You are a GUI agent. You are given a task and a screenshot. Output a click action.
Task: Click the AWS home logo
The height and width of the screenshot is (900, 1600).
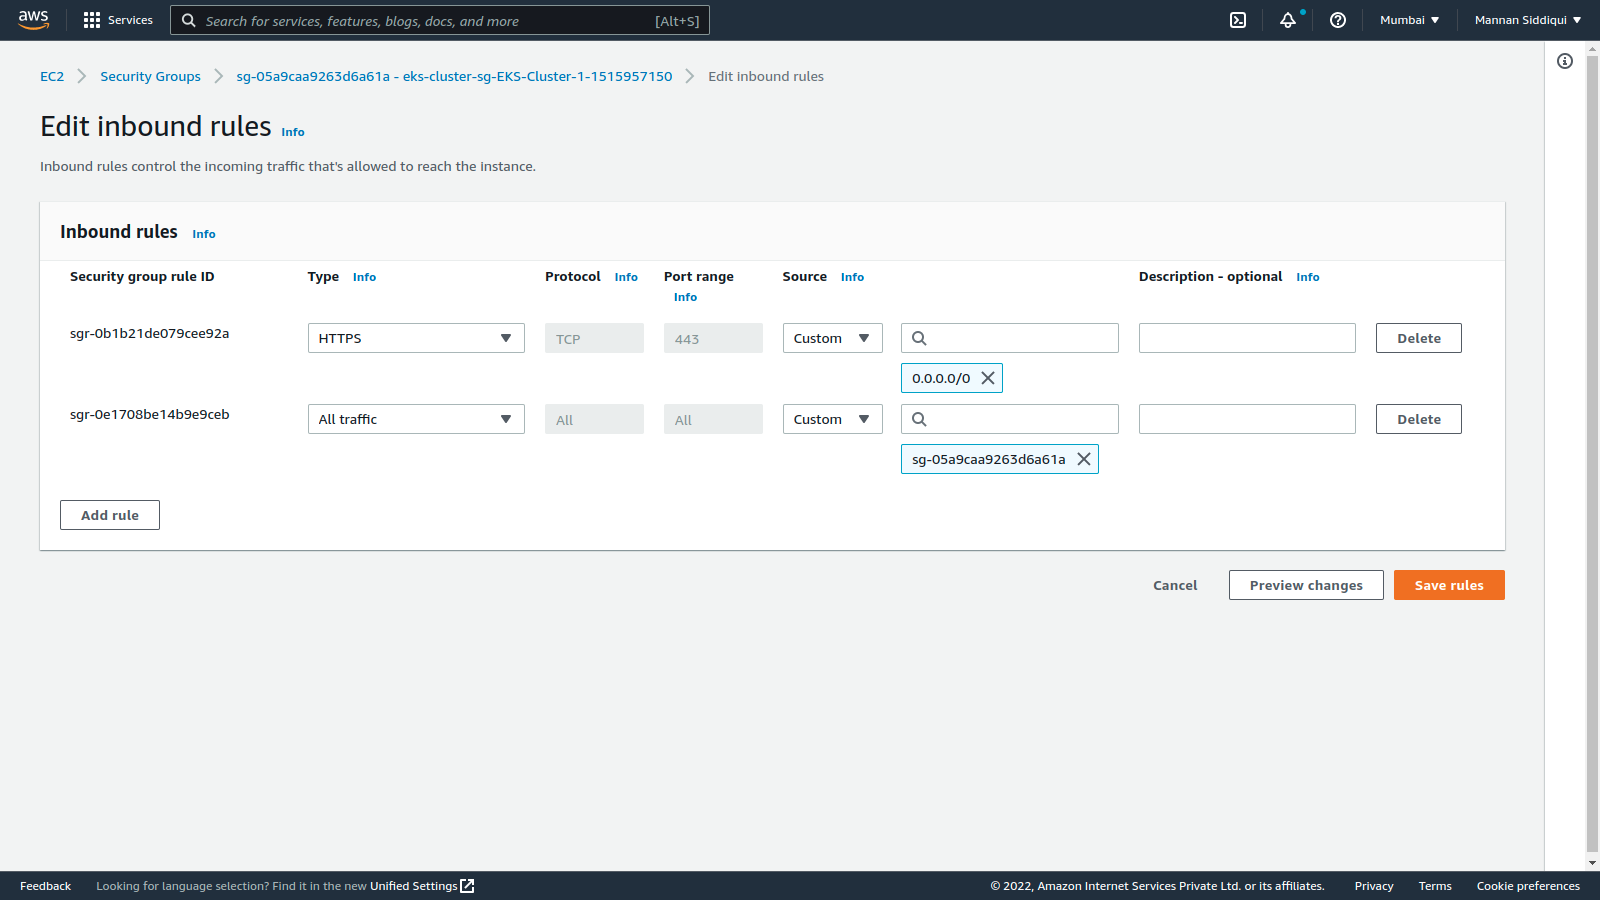(33, 19)
